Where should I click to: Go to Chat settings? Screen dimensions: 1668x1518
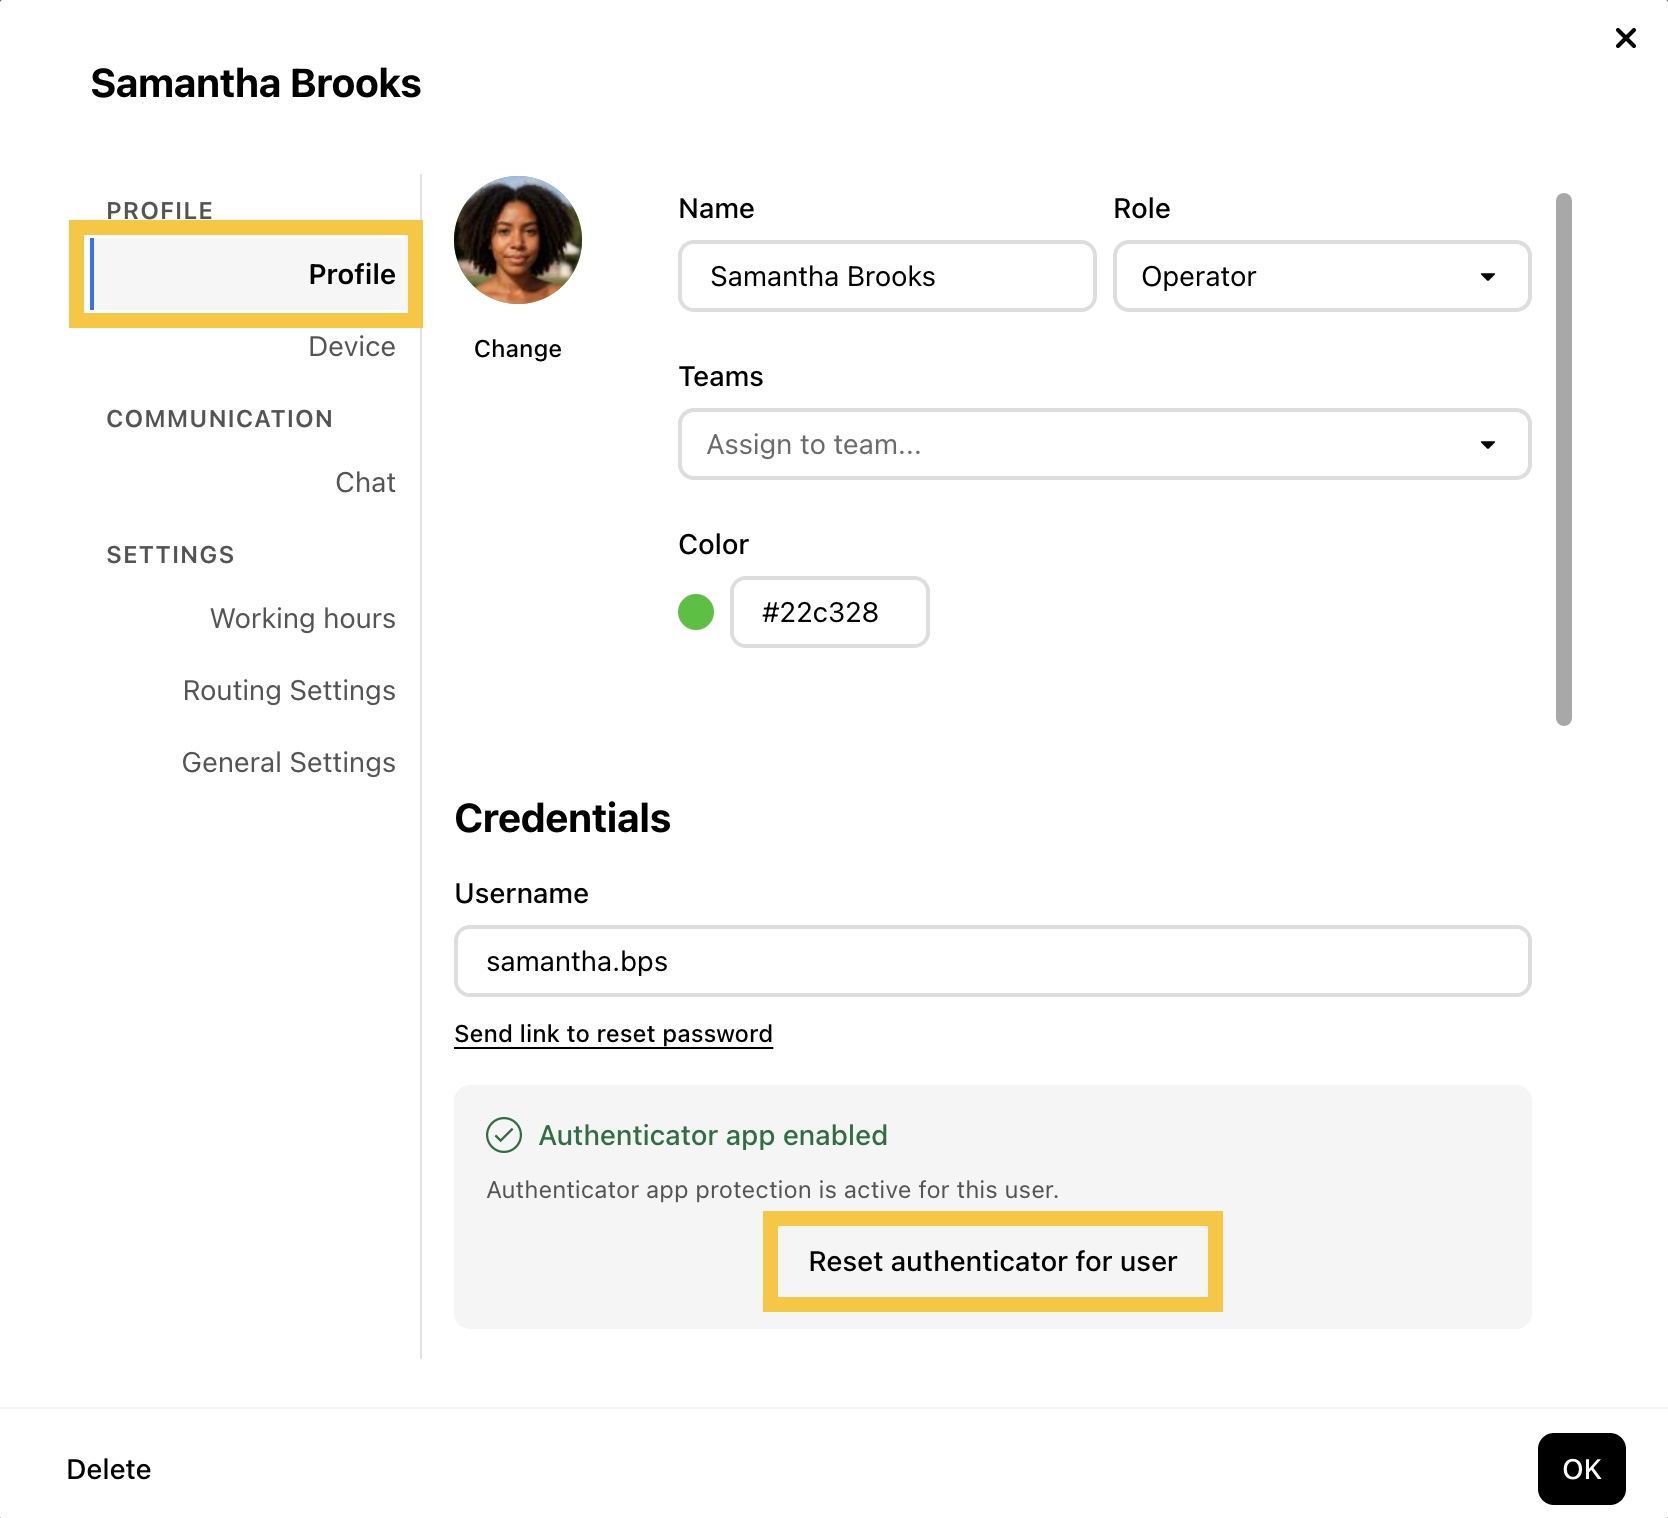click(365, 482)
